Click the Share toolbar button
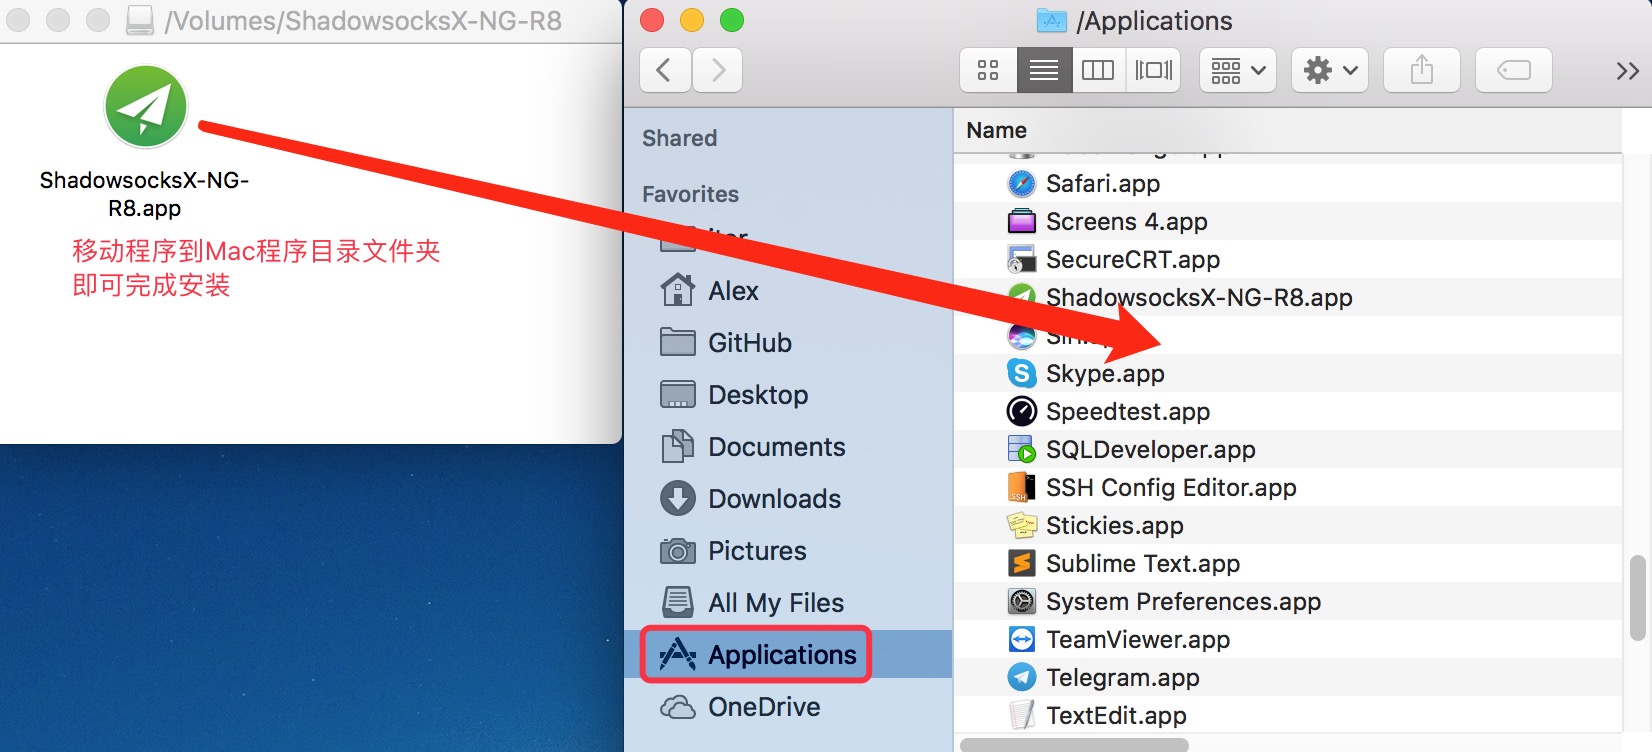The width and height of the screenshot is (1652, 752). (1422, 70)
